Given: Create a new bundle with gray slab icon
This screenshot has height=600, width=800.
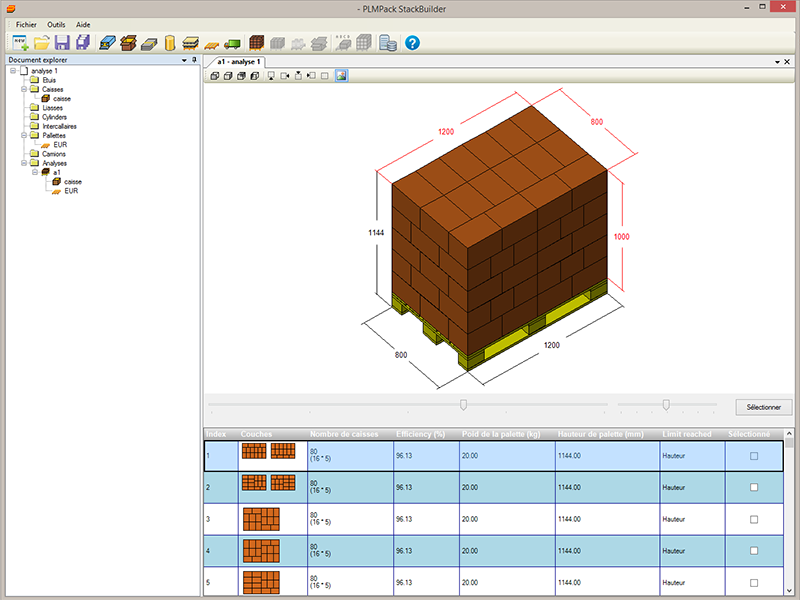Looking at the screenshot, I should pos(149,44).
